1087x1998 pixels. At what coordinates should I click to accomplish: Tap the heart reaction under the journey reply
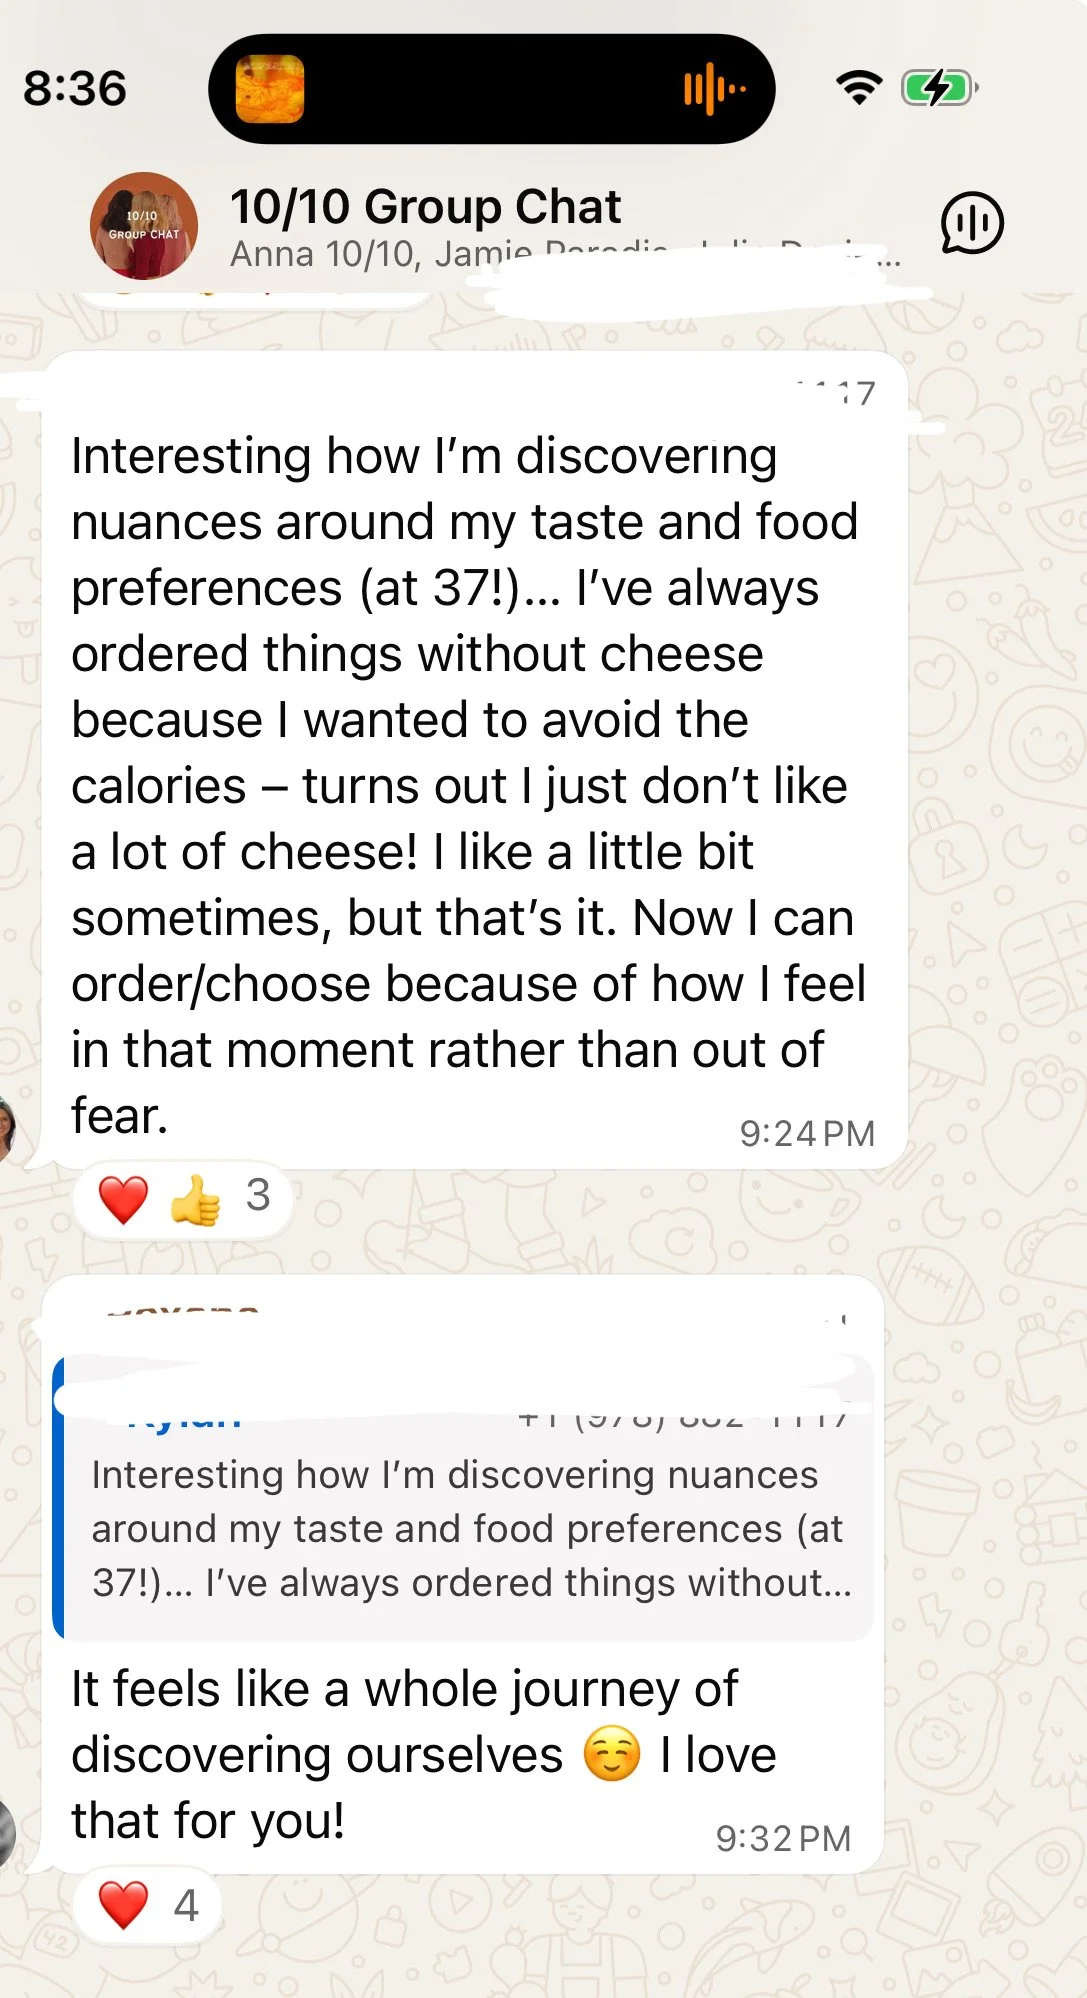coord(124,1903)
